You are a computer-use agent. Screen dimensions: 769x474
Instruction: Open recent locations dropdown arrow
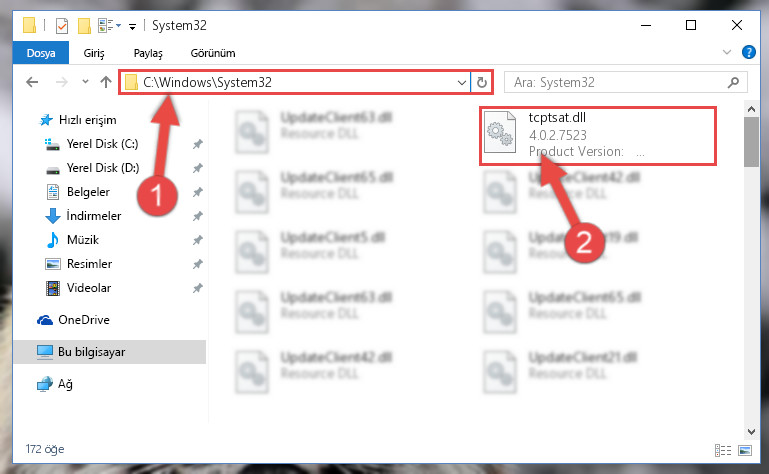[x=85, y=82]
